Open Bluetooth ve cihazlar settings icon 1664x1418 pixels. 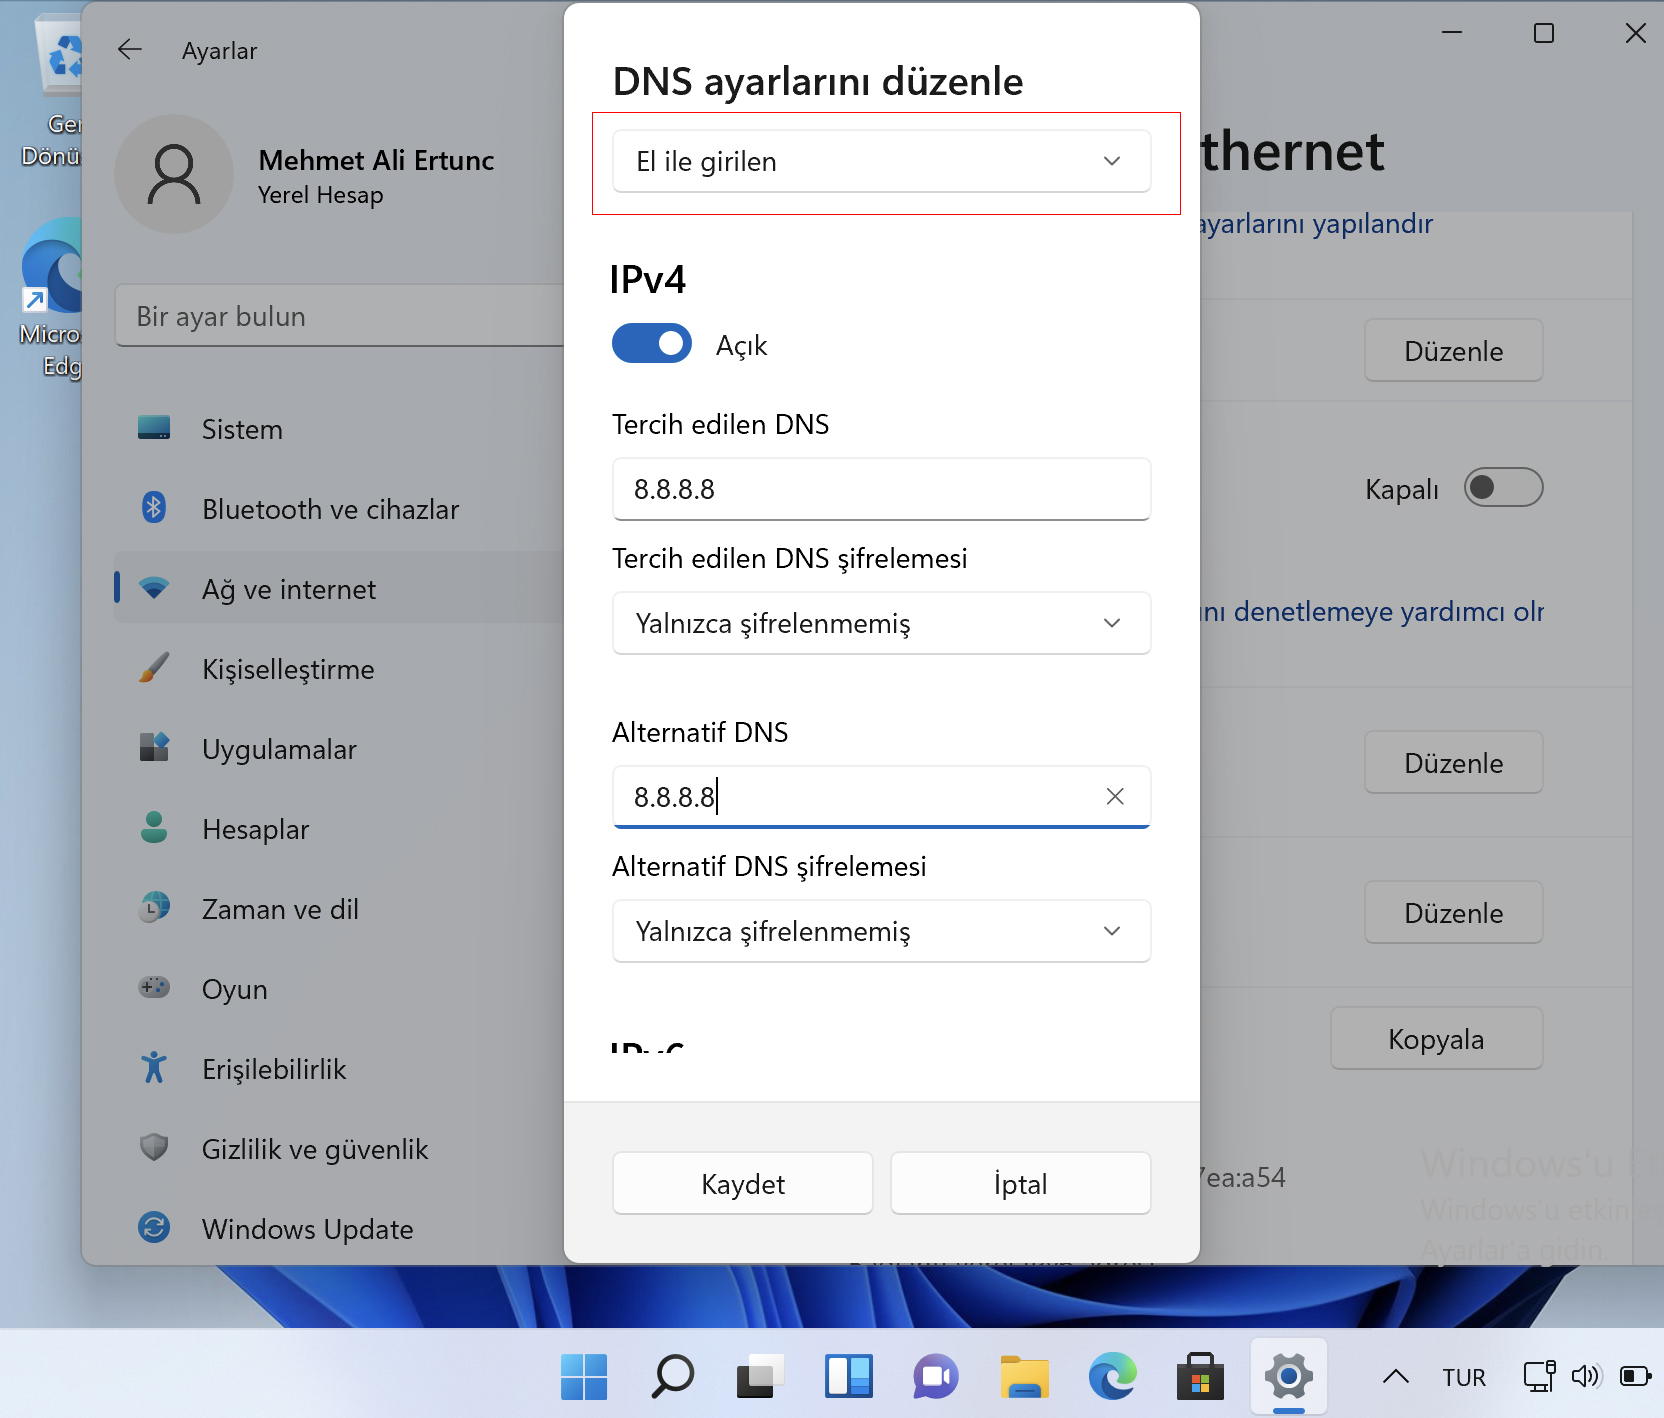coord(154,508)
